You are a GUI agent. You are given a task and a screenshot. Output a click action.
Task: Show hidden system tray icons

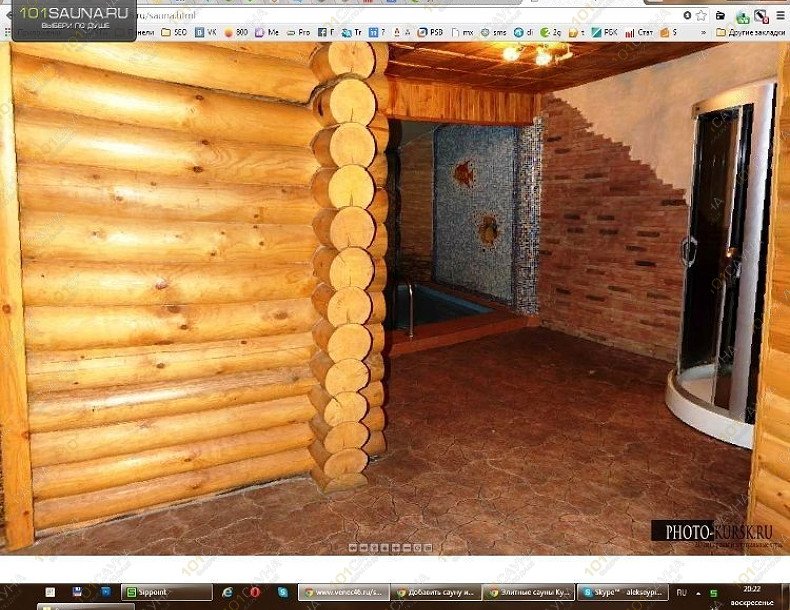pyautogui.click(x=698, y=593)
